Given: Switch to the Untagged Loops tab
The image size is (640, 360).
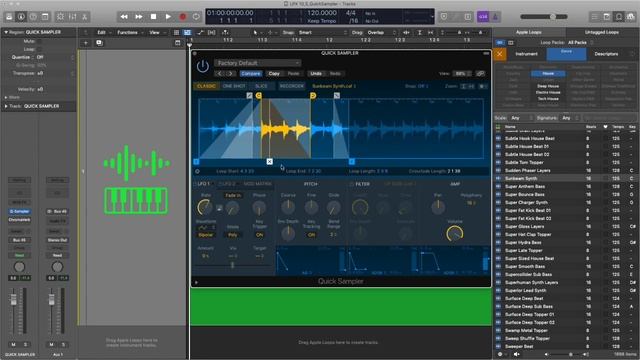Looking at the screenshot, I should coord(602,32).
